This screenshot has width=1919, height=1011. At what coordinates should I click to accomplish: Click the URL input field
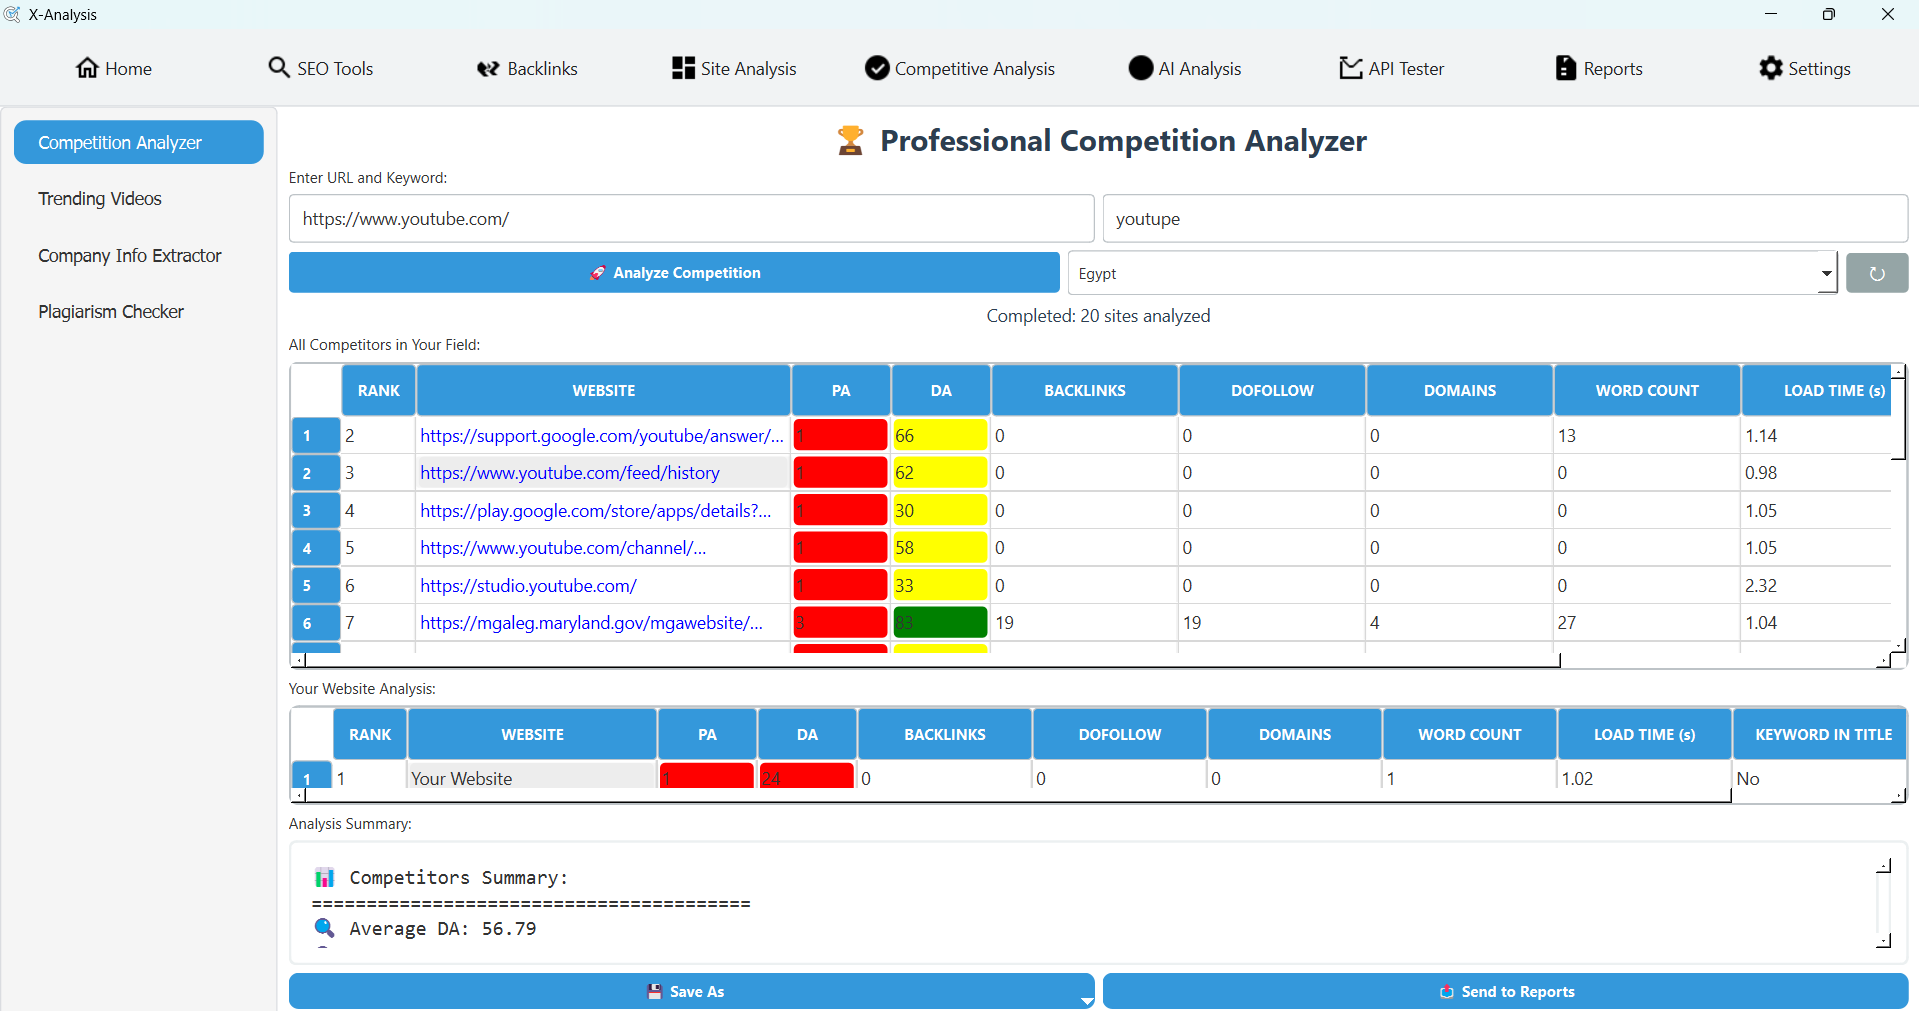pyautogui.click(x=692, y=218)
